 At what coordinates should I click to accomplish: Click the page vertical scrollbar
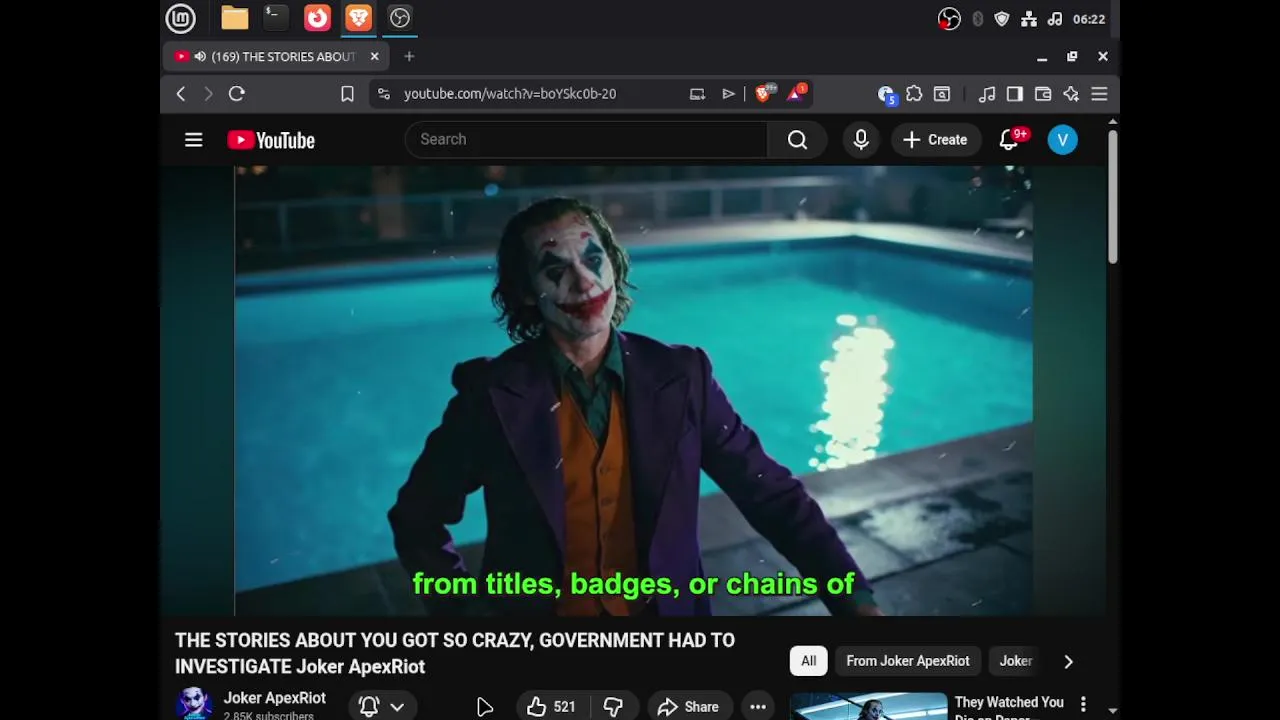click(1112, 196)
